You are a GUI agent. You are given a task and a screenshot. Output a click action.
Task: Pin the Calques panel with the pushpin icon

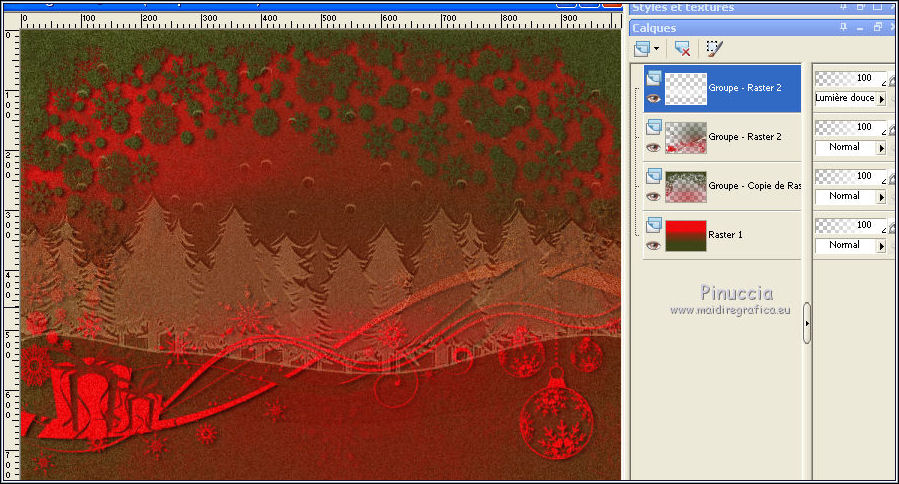[x=843, y=27]
